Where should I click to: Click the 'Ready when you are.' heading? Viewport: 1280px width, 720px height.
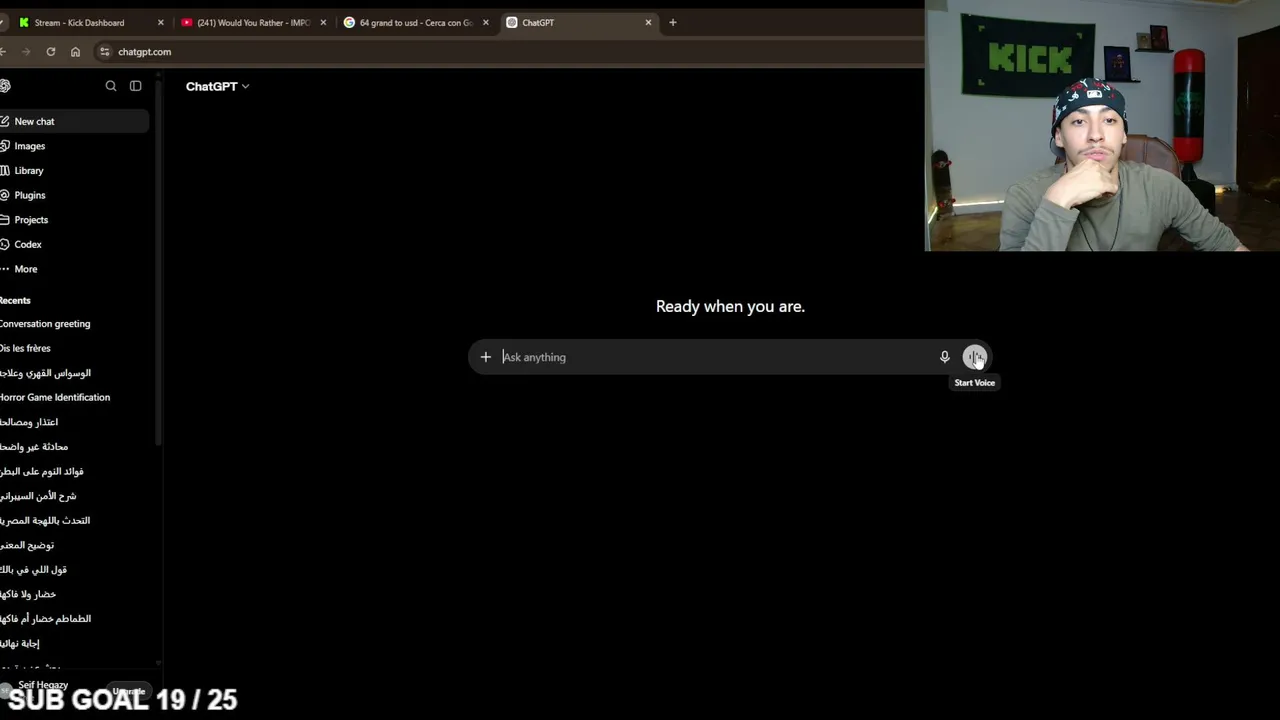[730, 306]
